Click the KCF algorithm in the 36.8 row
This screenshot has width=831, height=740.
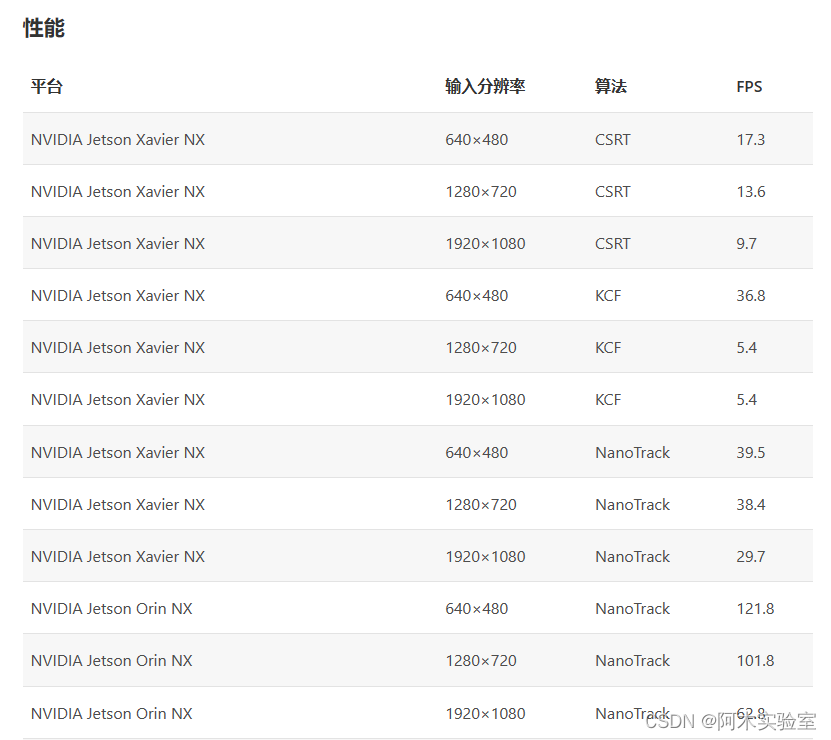click(607, 296)
